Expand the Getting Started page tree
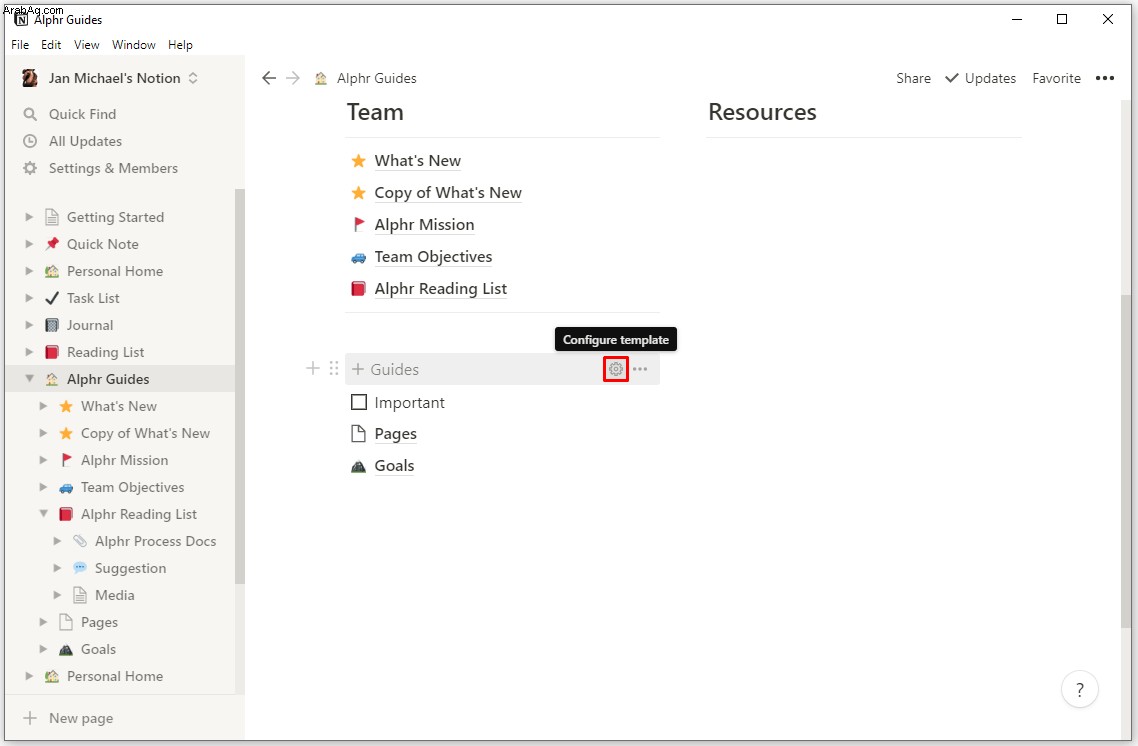 coord(29,217)
